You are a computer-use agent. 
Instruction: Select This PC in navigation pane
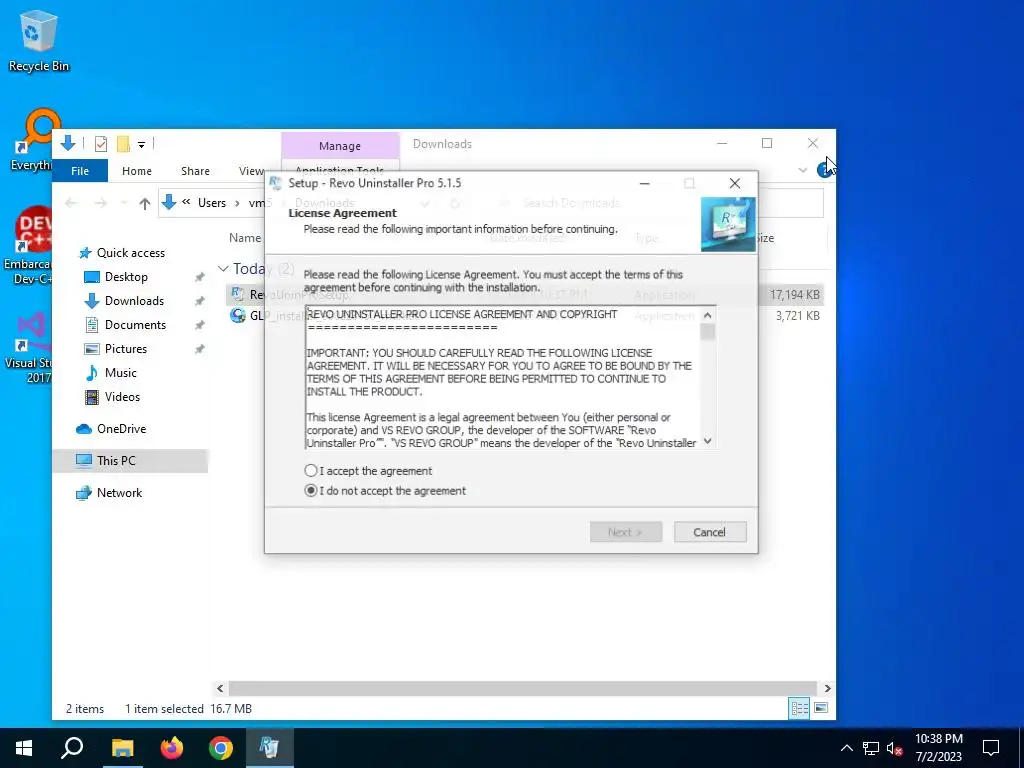(x=116, y=461)
